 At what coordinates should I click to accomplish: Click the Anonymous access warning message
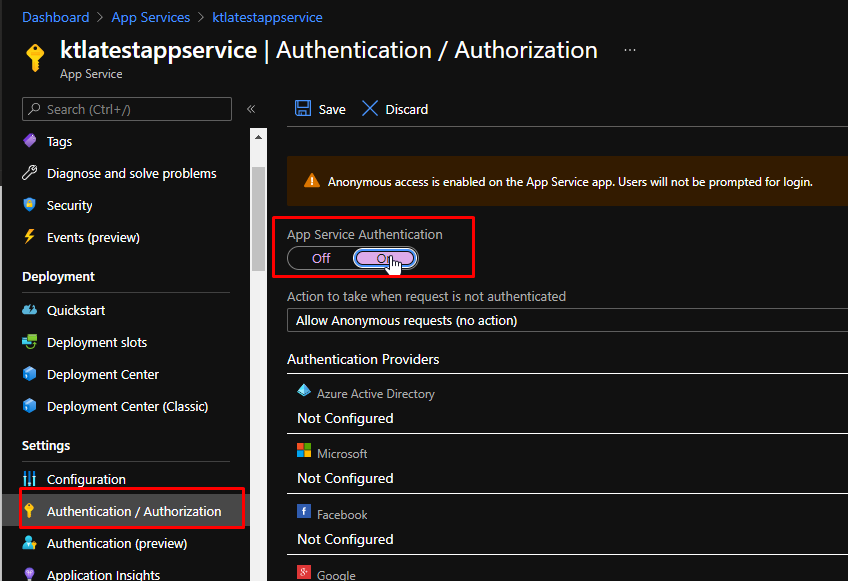570,182
